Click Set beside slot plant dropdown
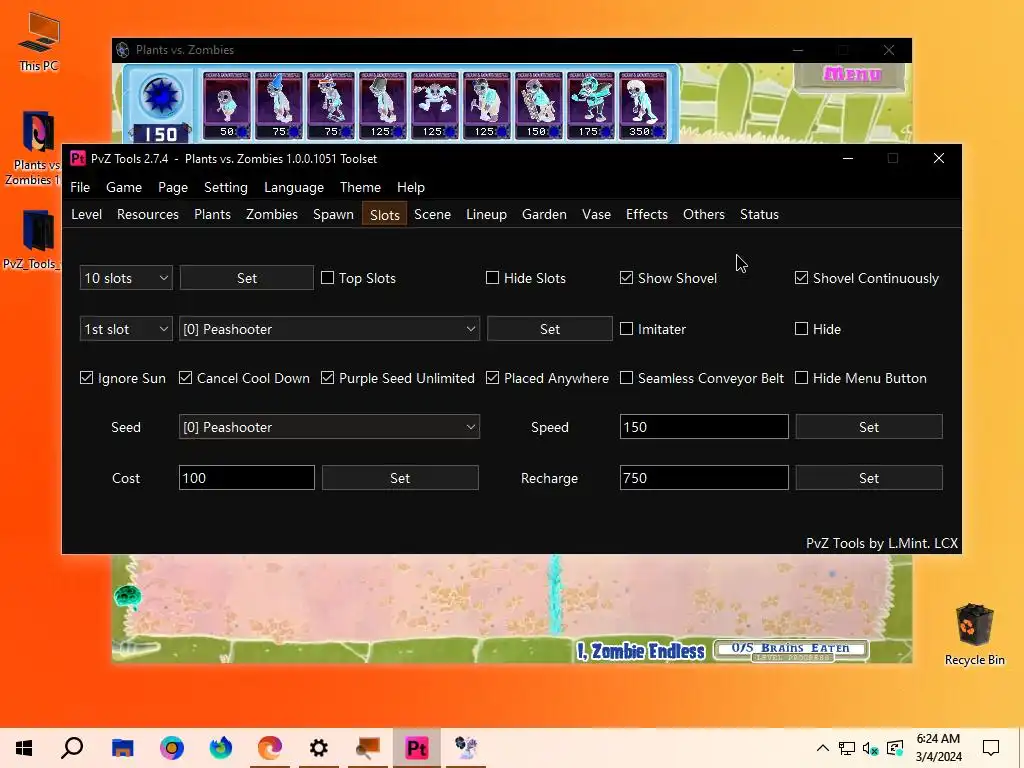Viewport: 1024px width, 768px height. pos(550,328)
